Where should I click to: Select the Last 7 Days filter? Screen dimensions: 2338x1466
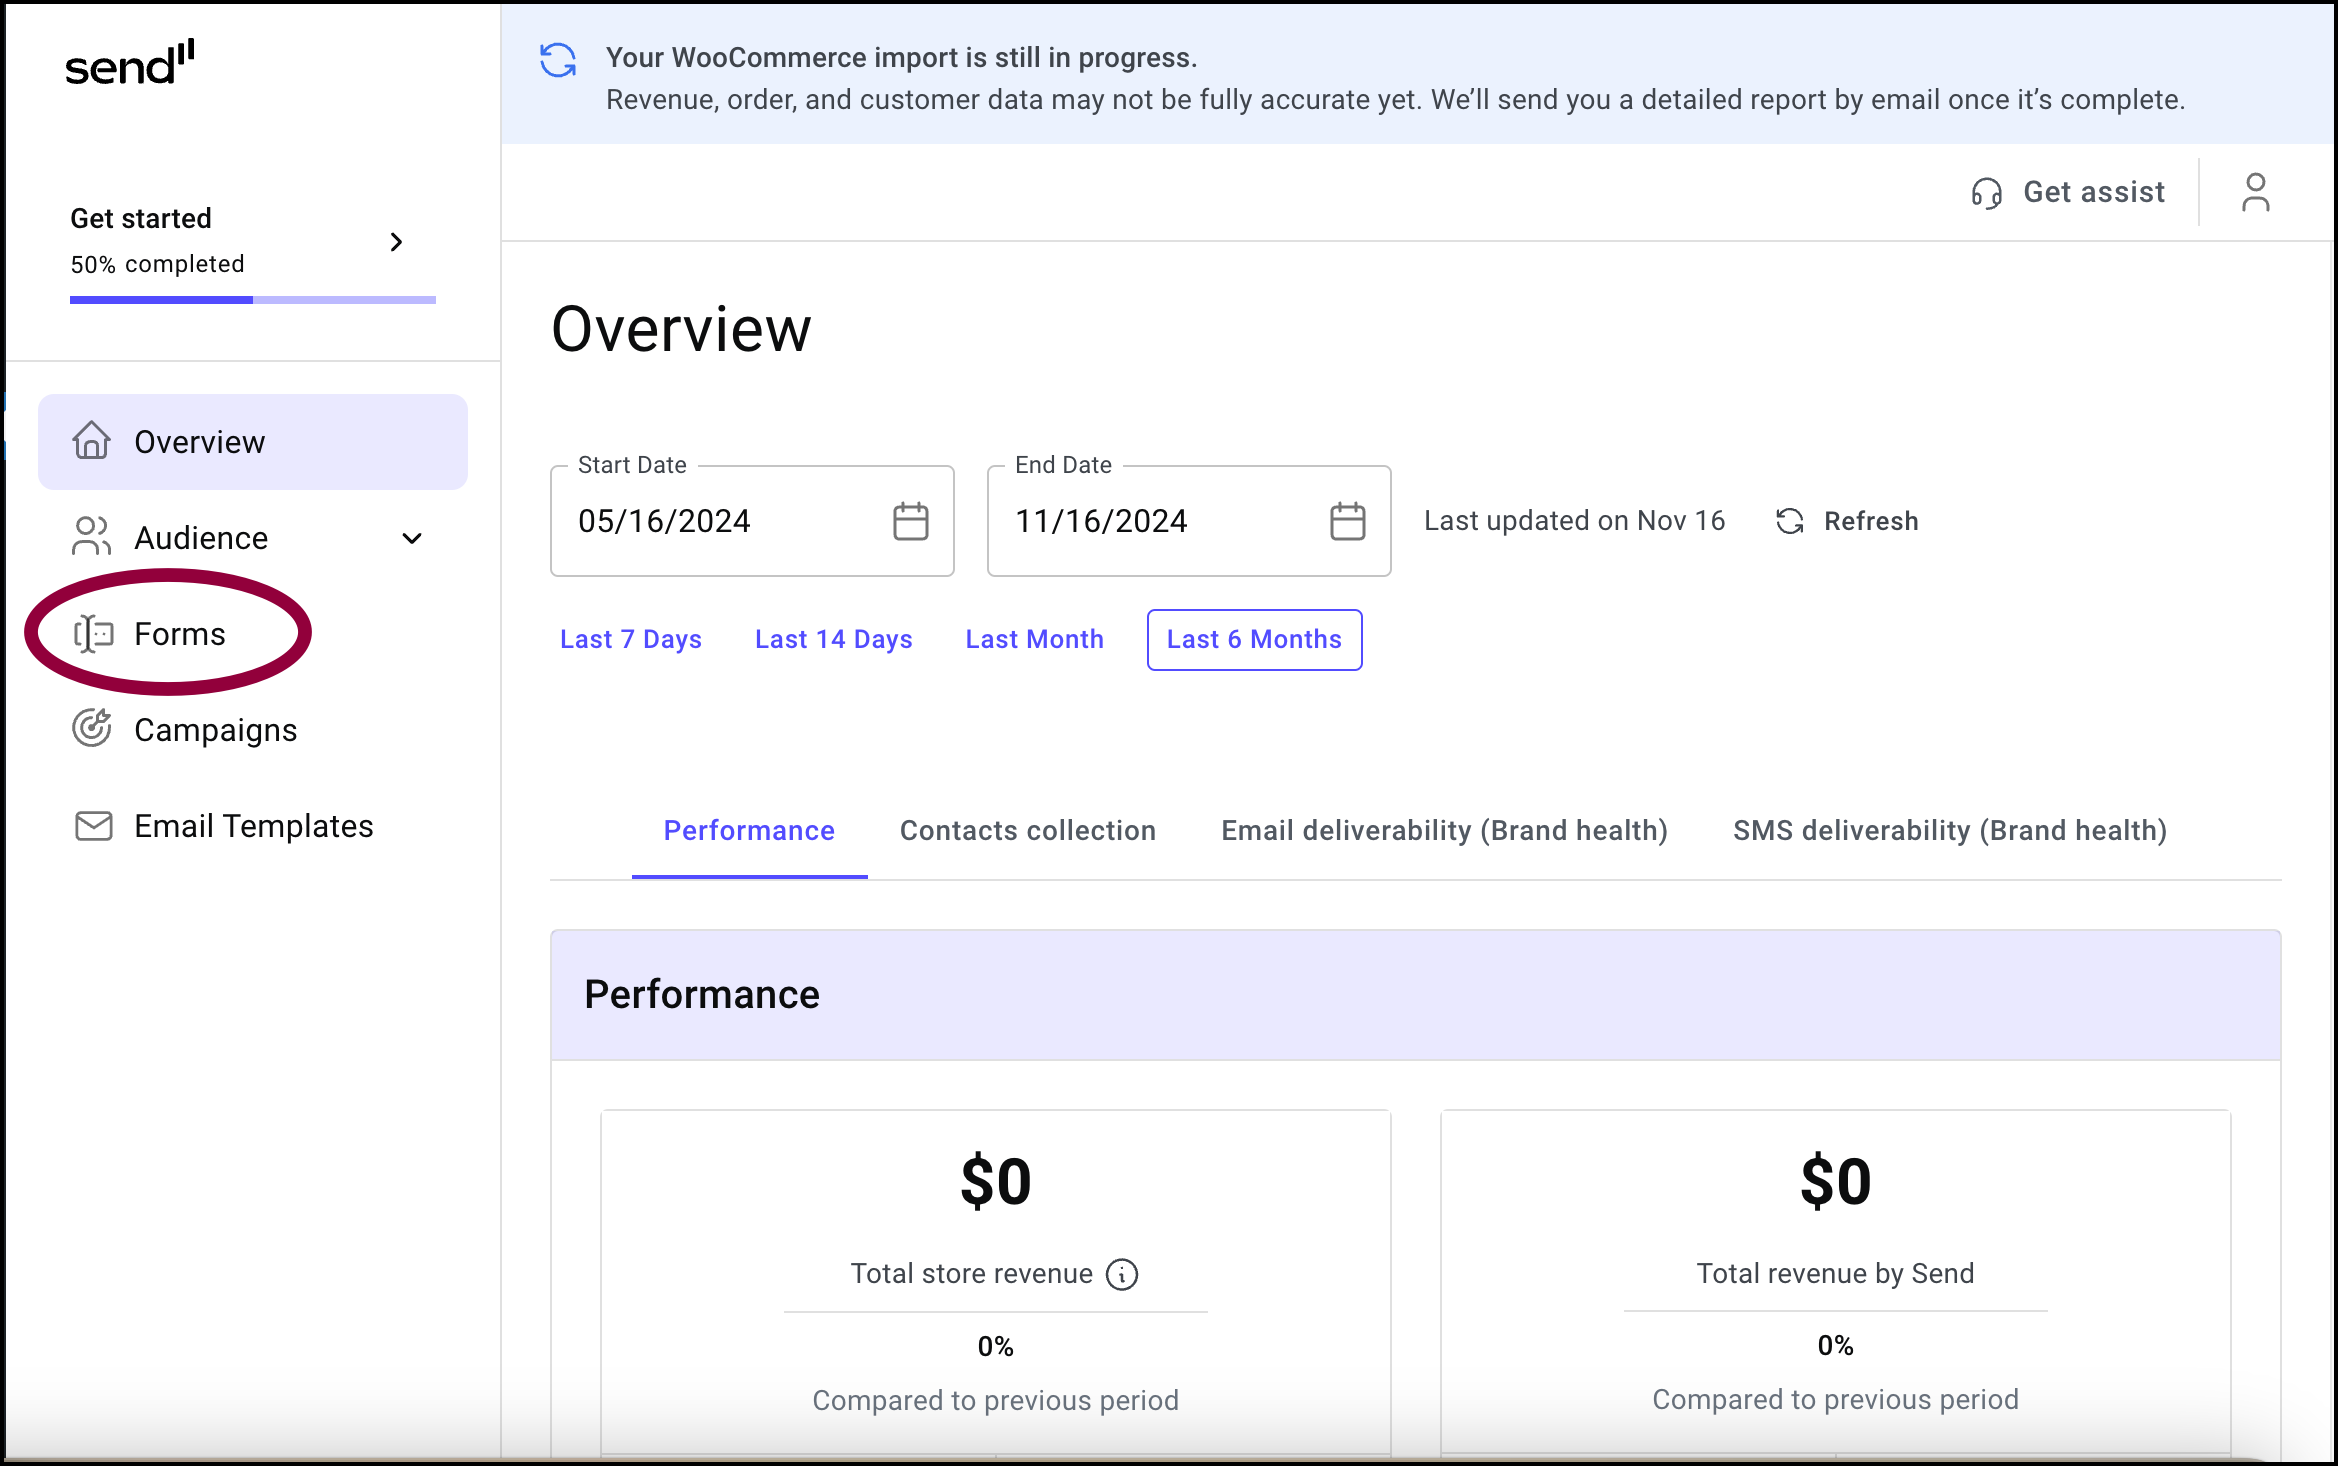coord(630,638)
